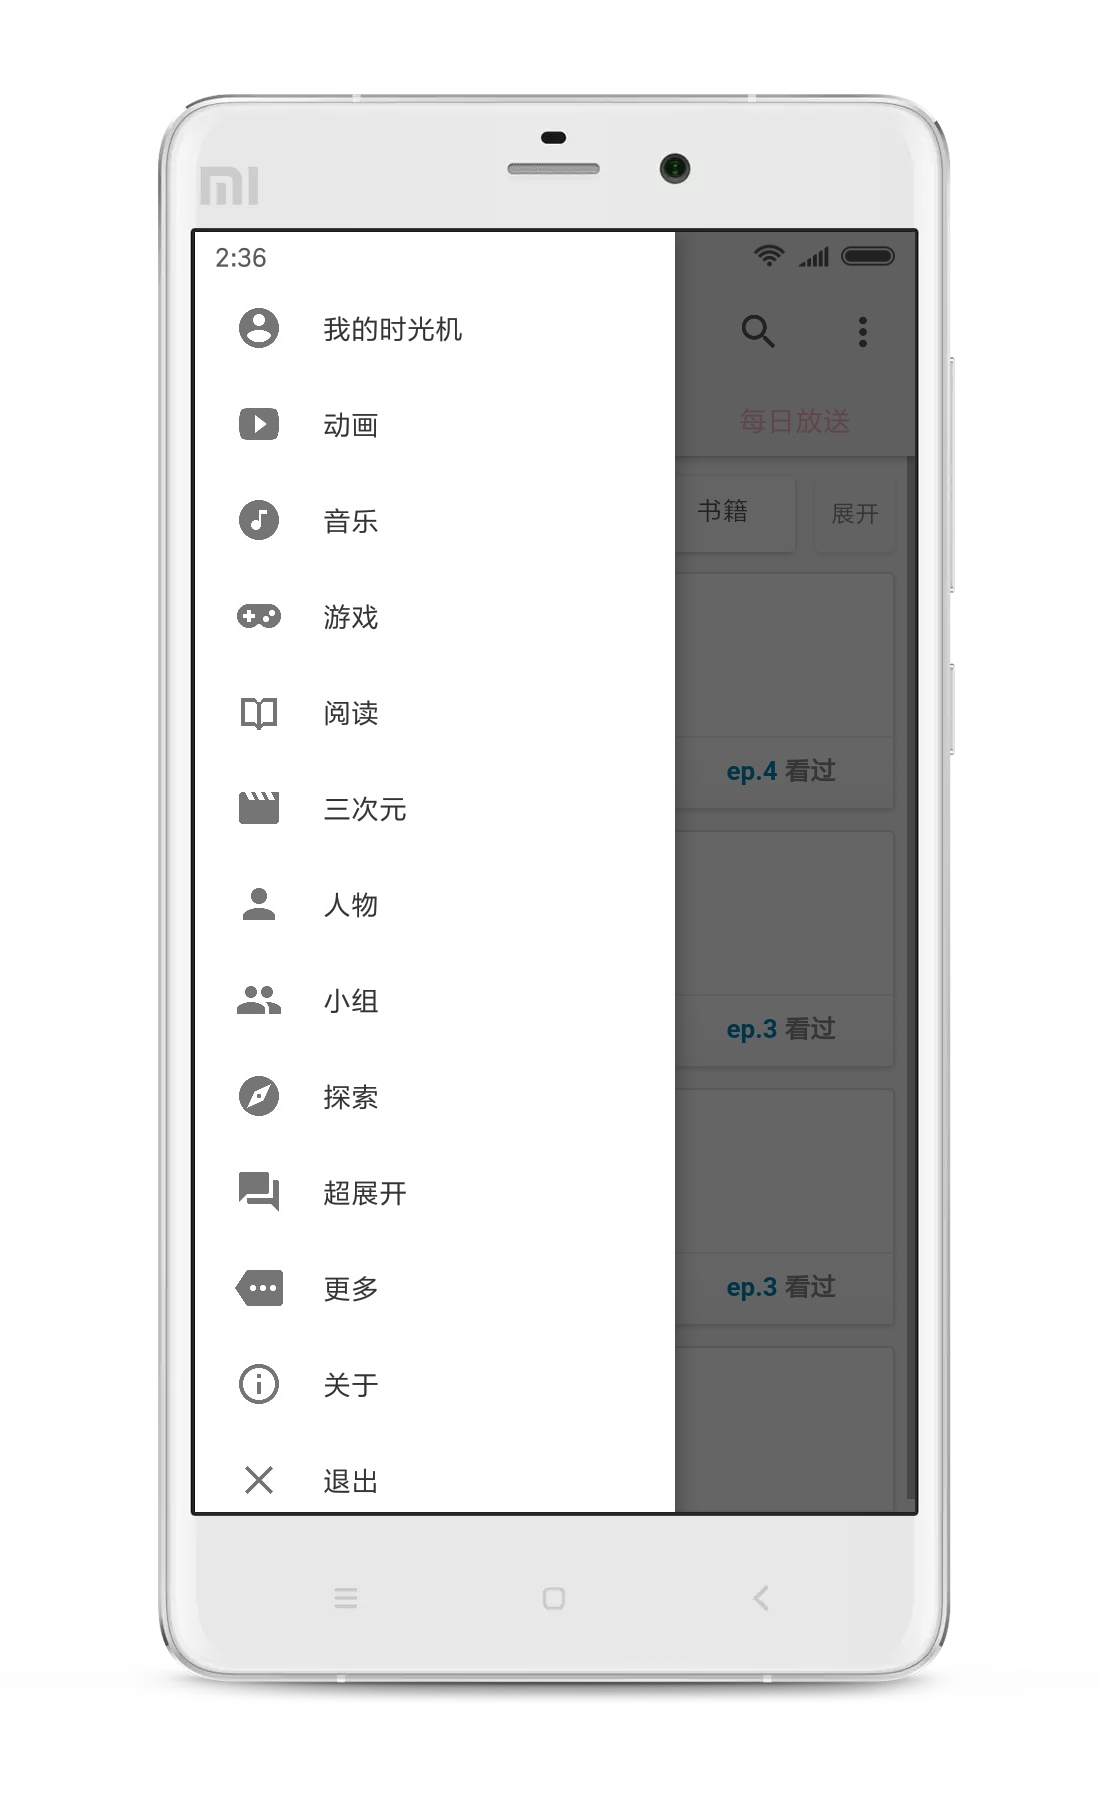The image size is (1100, 1800).
Task: Expand the categories with 展开 button
Action: tap(855, 514)
